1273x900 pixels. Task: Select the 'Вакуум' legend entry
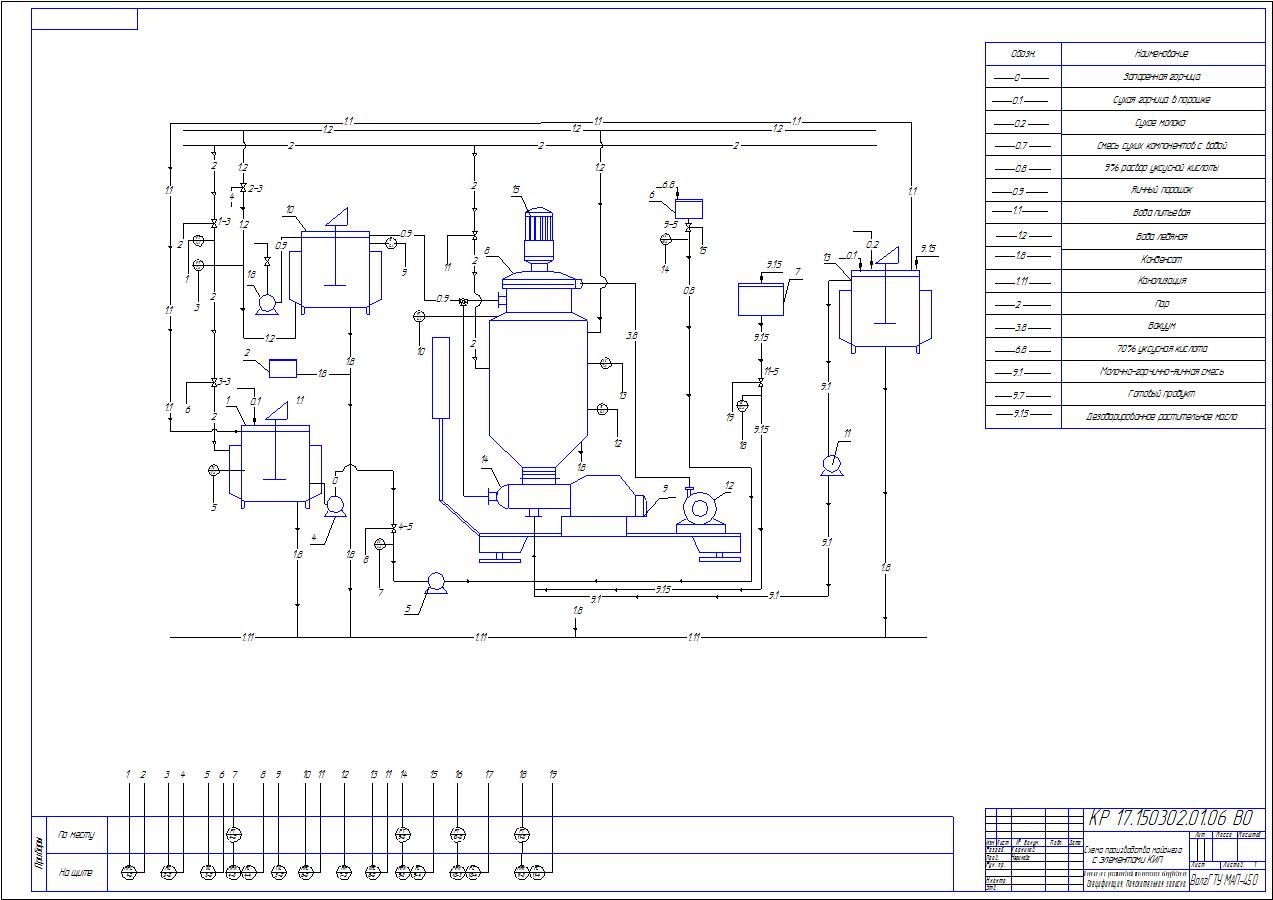pos(1161,326)
